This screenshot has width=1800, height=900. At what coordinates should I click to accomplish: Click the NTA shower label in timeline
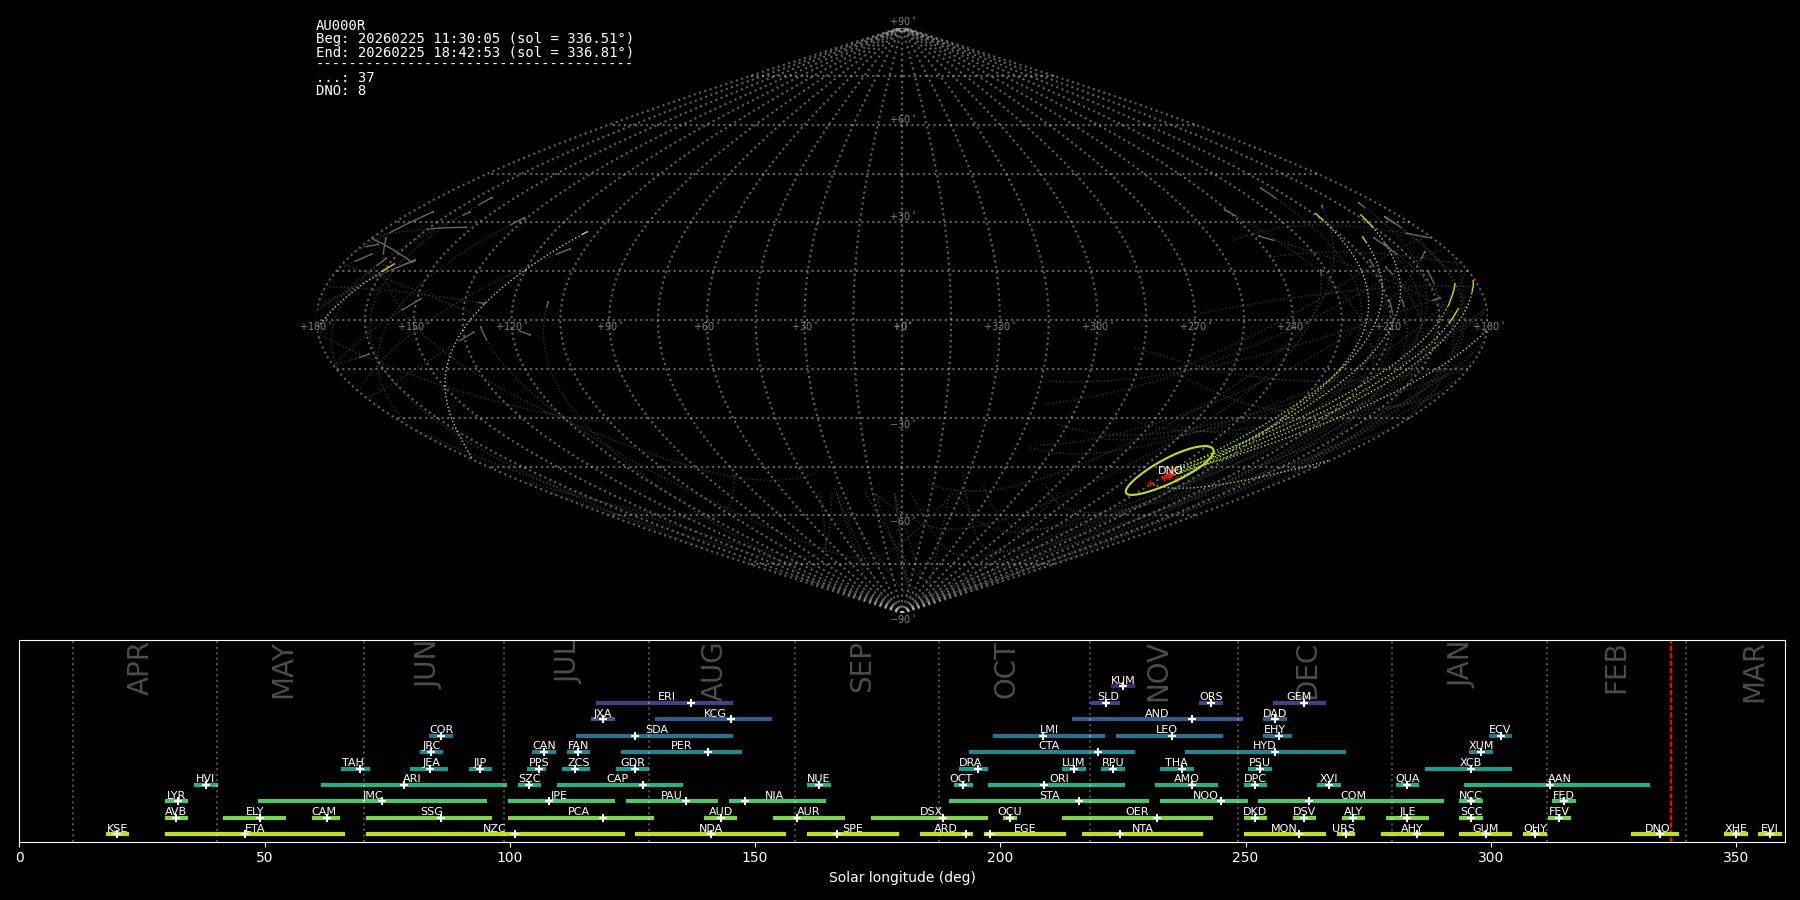tap(1142, 829)
